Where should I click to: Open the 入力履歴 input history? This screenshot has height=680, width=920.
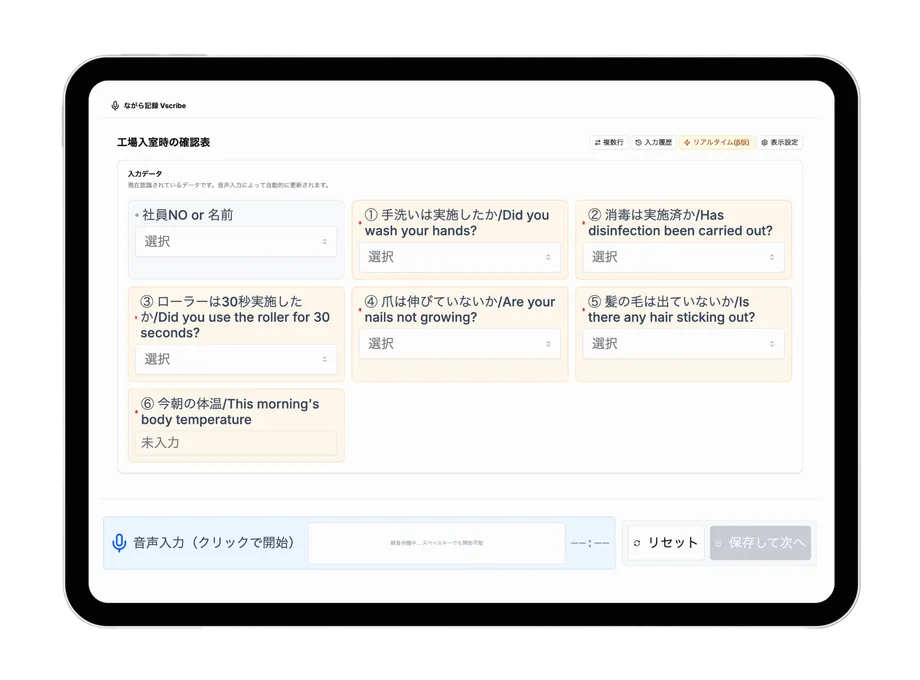pos(652,143)
